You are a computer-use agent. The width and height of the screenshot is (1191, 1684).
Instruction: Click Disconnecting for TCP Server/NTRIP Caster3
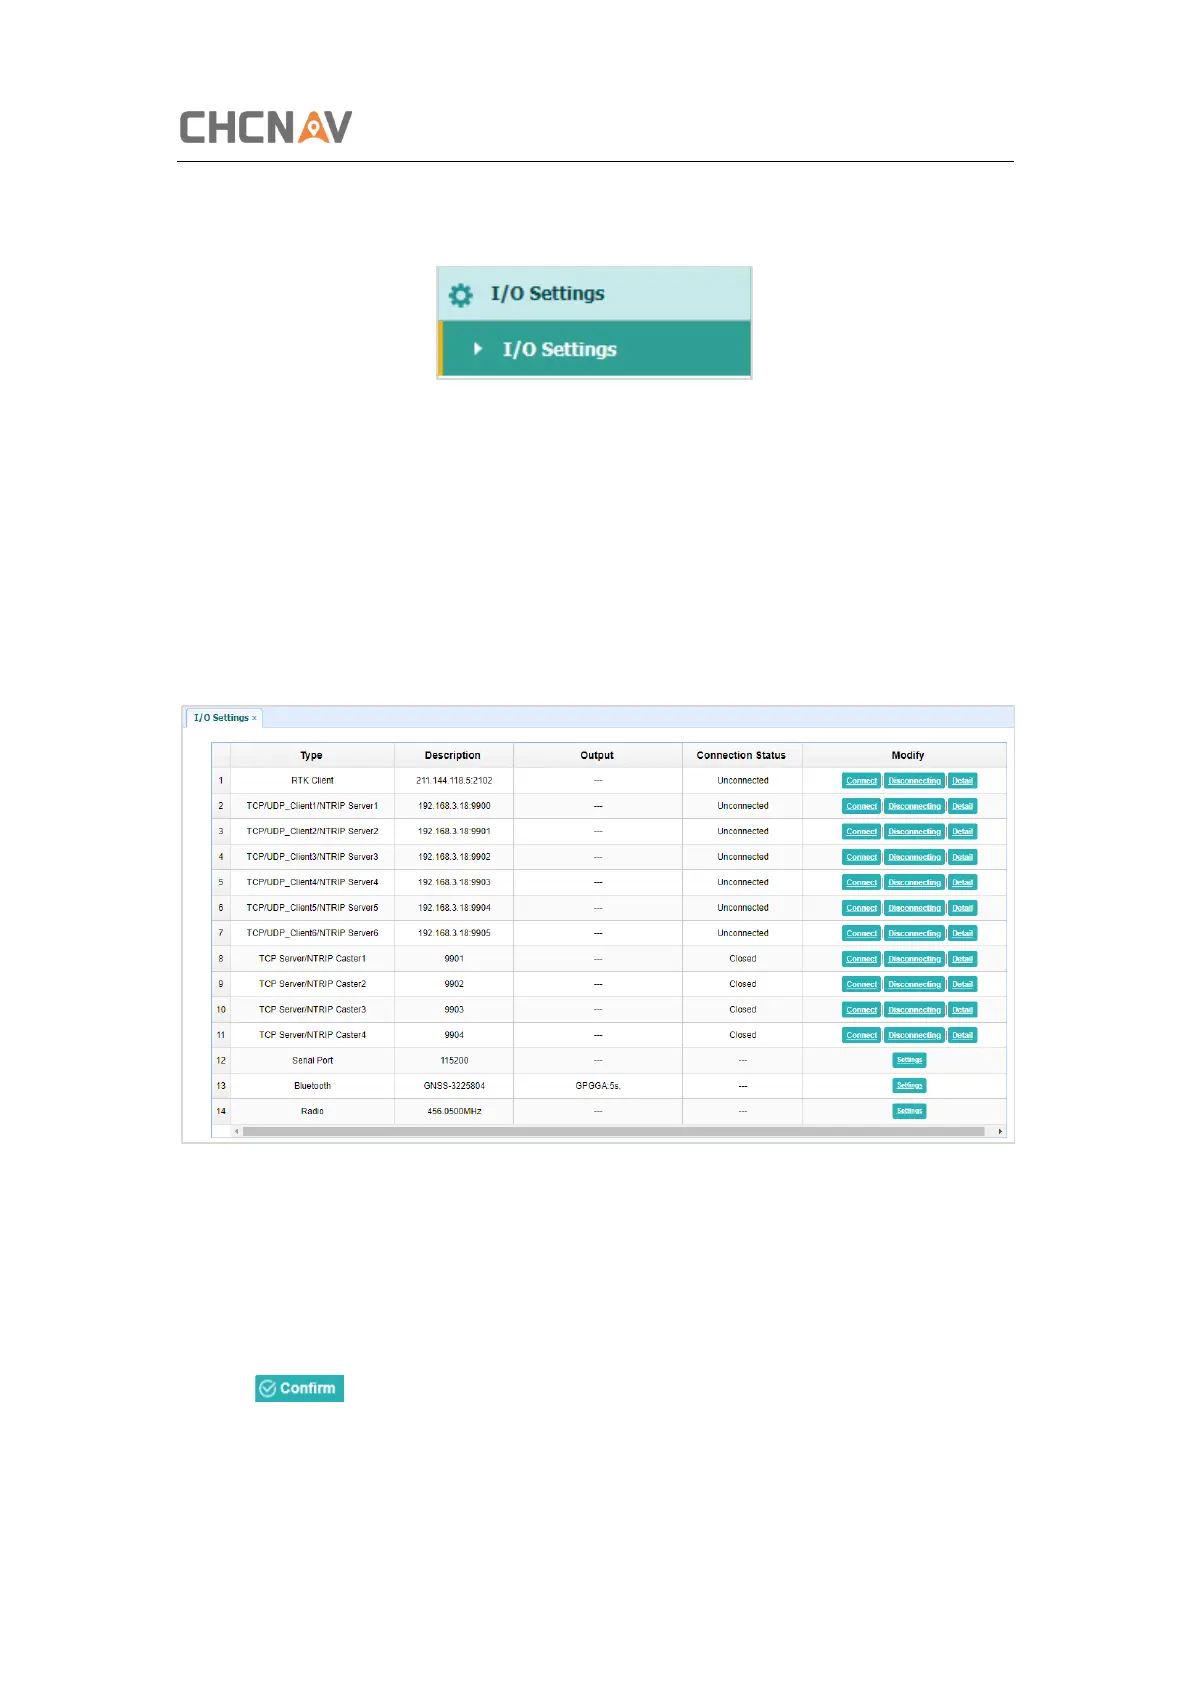pos(914,1010)
